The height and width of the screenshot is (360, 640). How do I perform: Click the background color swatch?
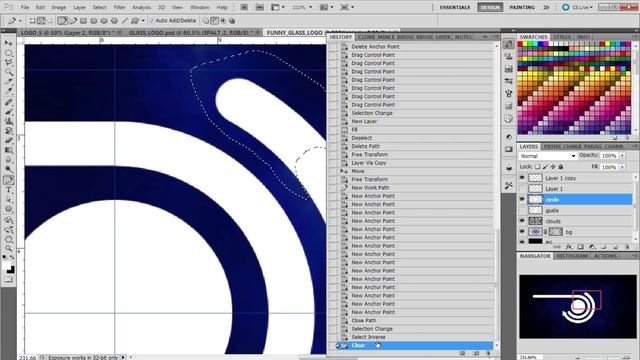coord(11,270)
